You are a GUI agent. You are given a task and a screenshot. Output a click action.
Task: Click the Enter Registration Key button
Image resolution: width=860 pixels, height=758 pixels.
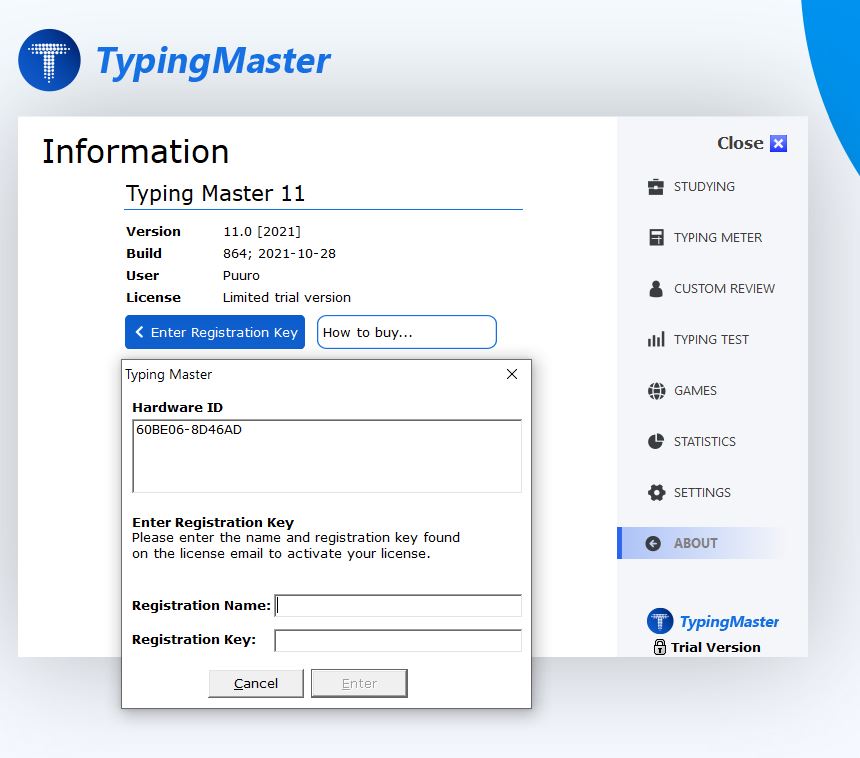click(x=215, y=332)
